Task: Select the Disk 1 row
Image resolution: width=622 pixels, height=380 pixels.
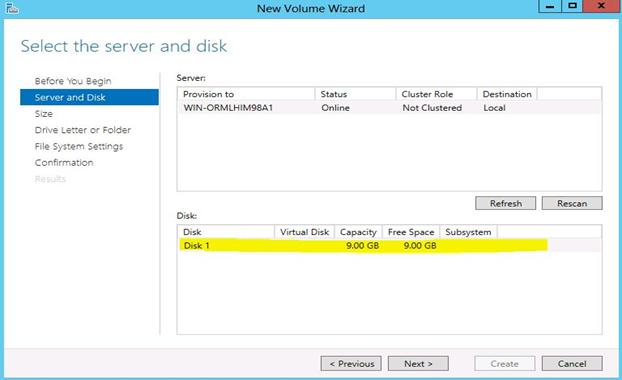Action: click(x=390, y=246)
